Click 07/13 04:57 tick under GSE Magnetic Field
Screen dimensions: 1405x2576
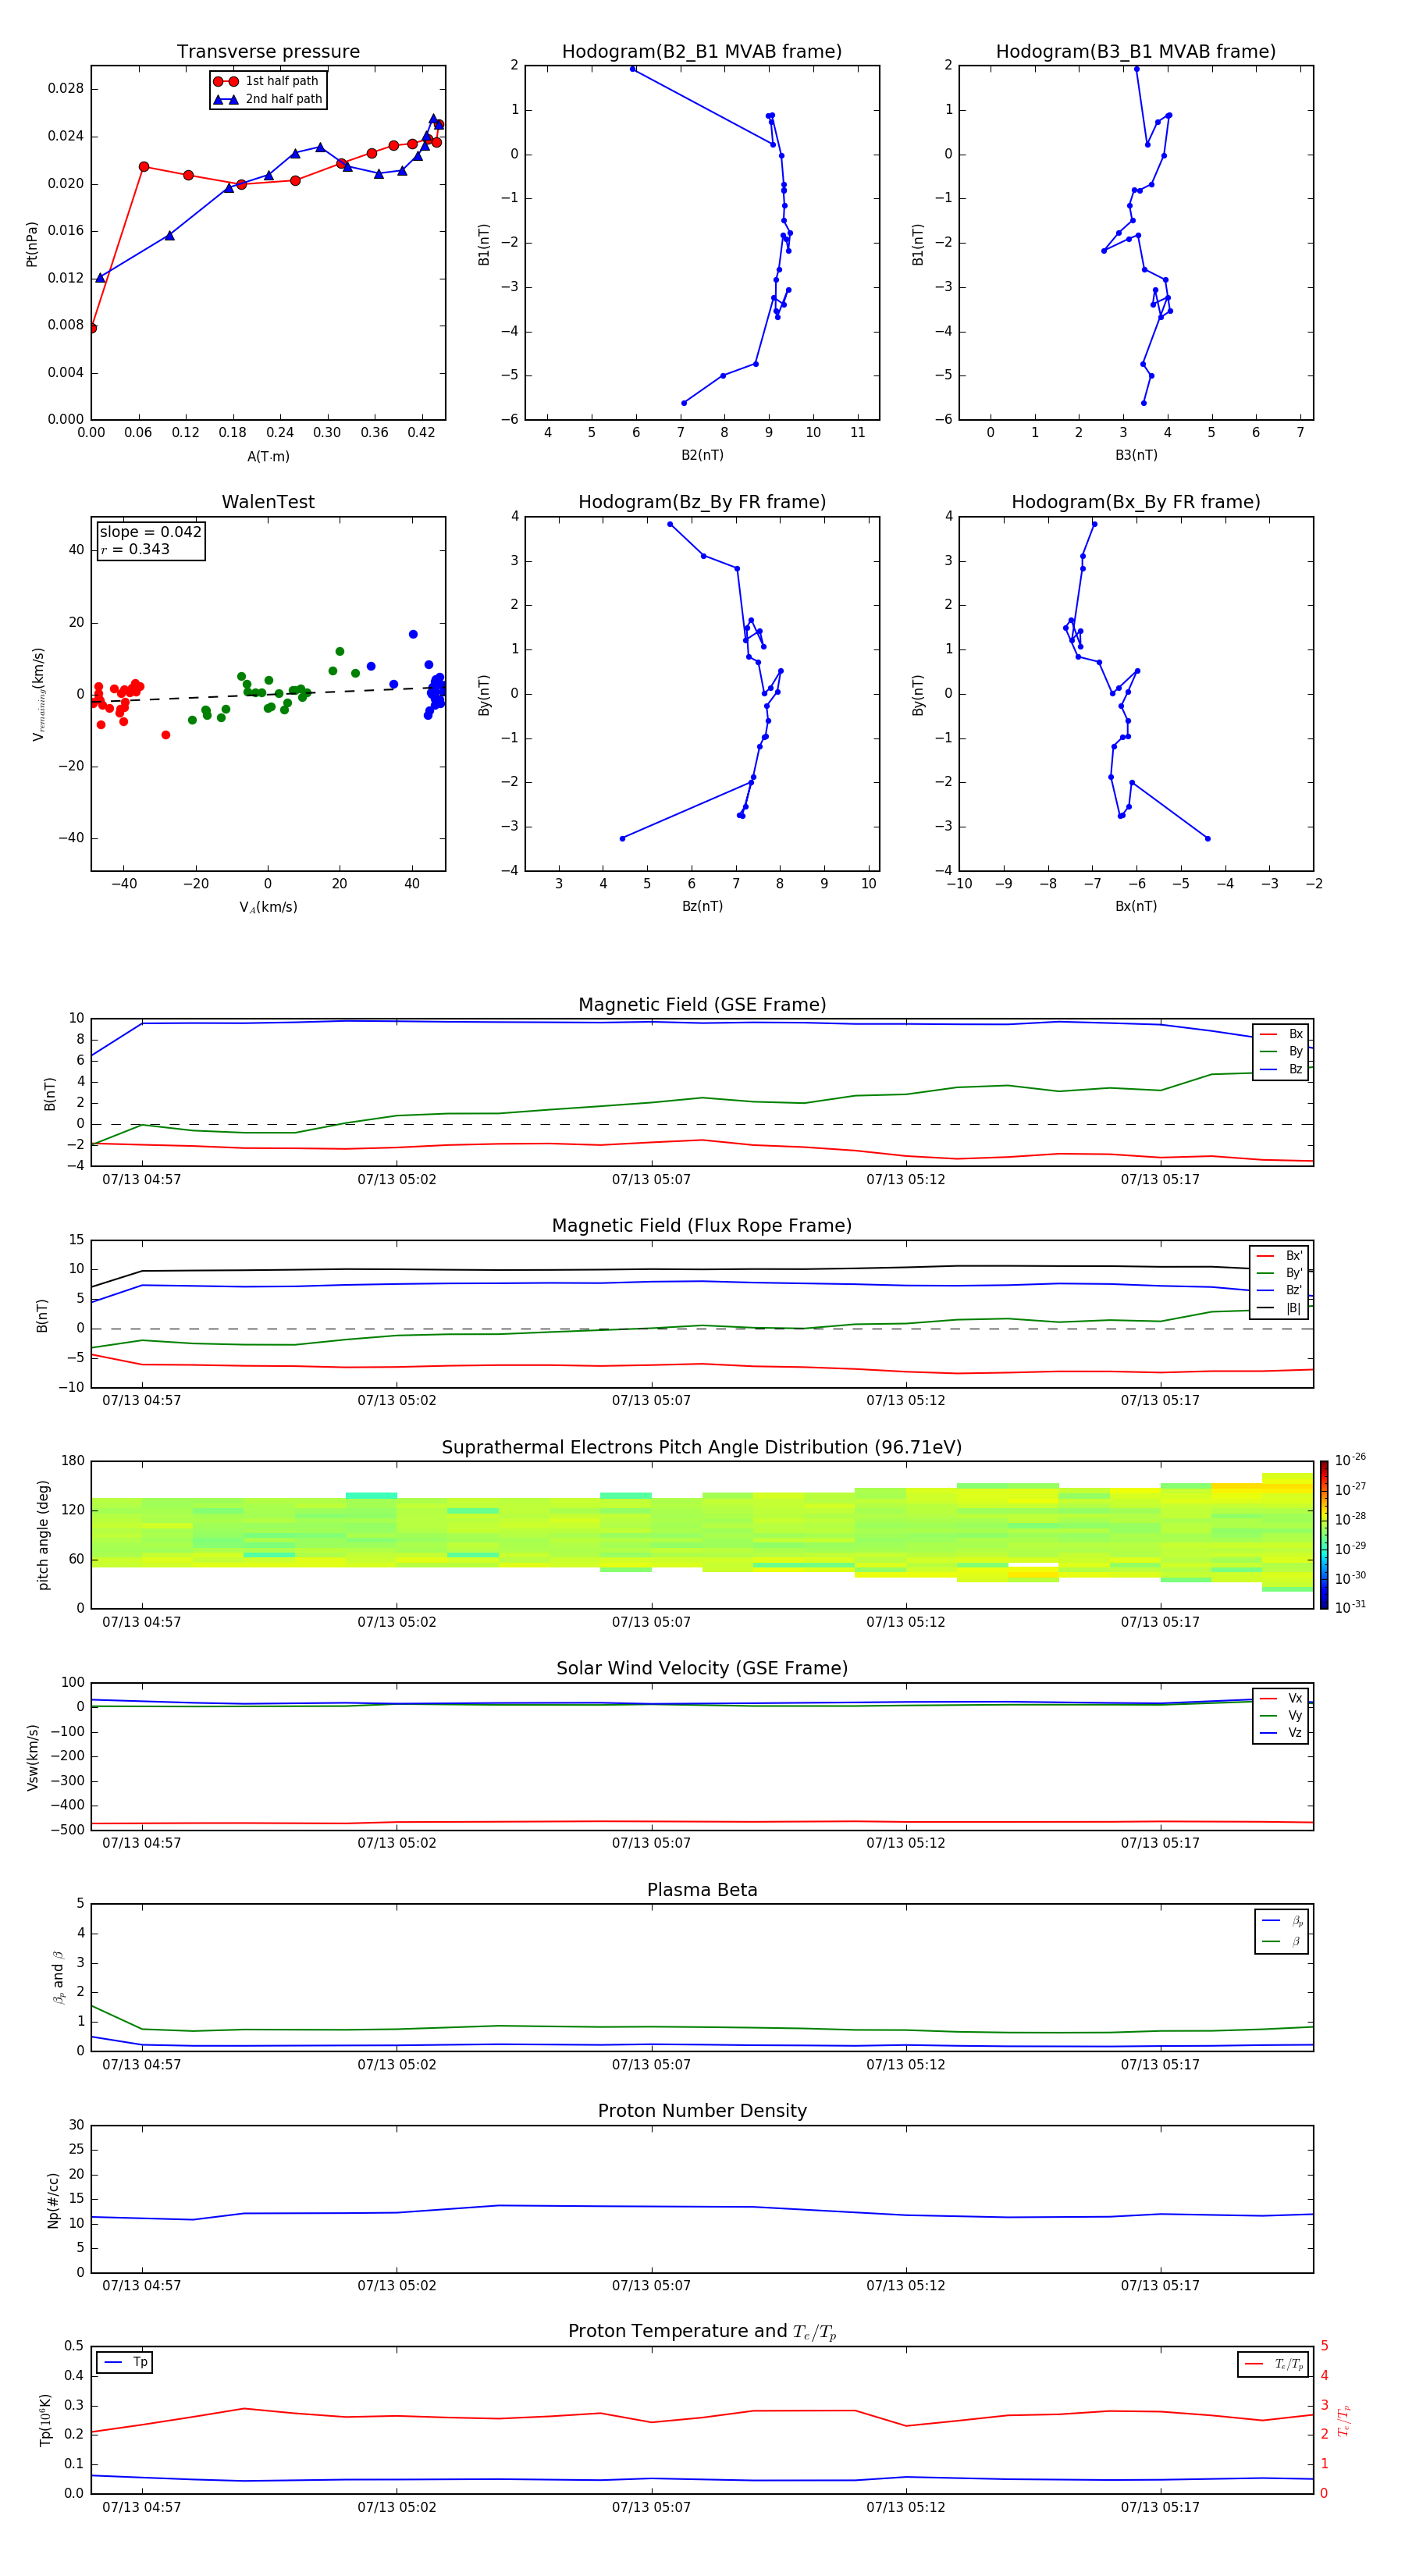pos(142,1179)
